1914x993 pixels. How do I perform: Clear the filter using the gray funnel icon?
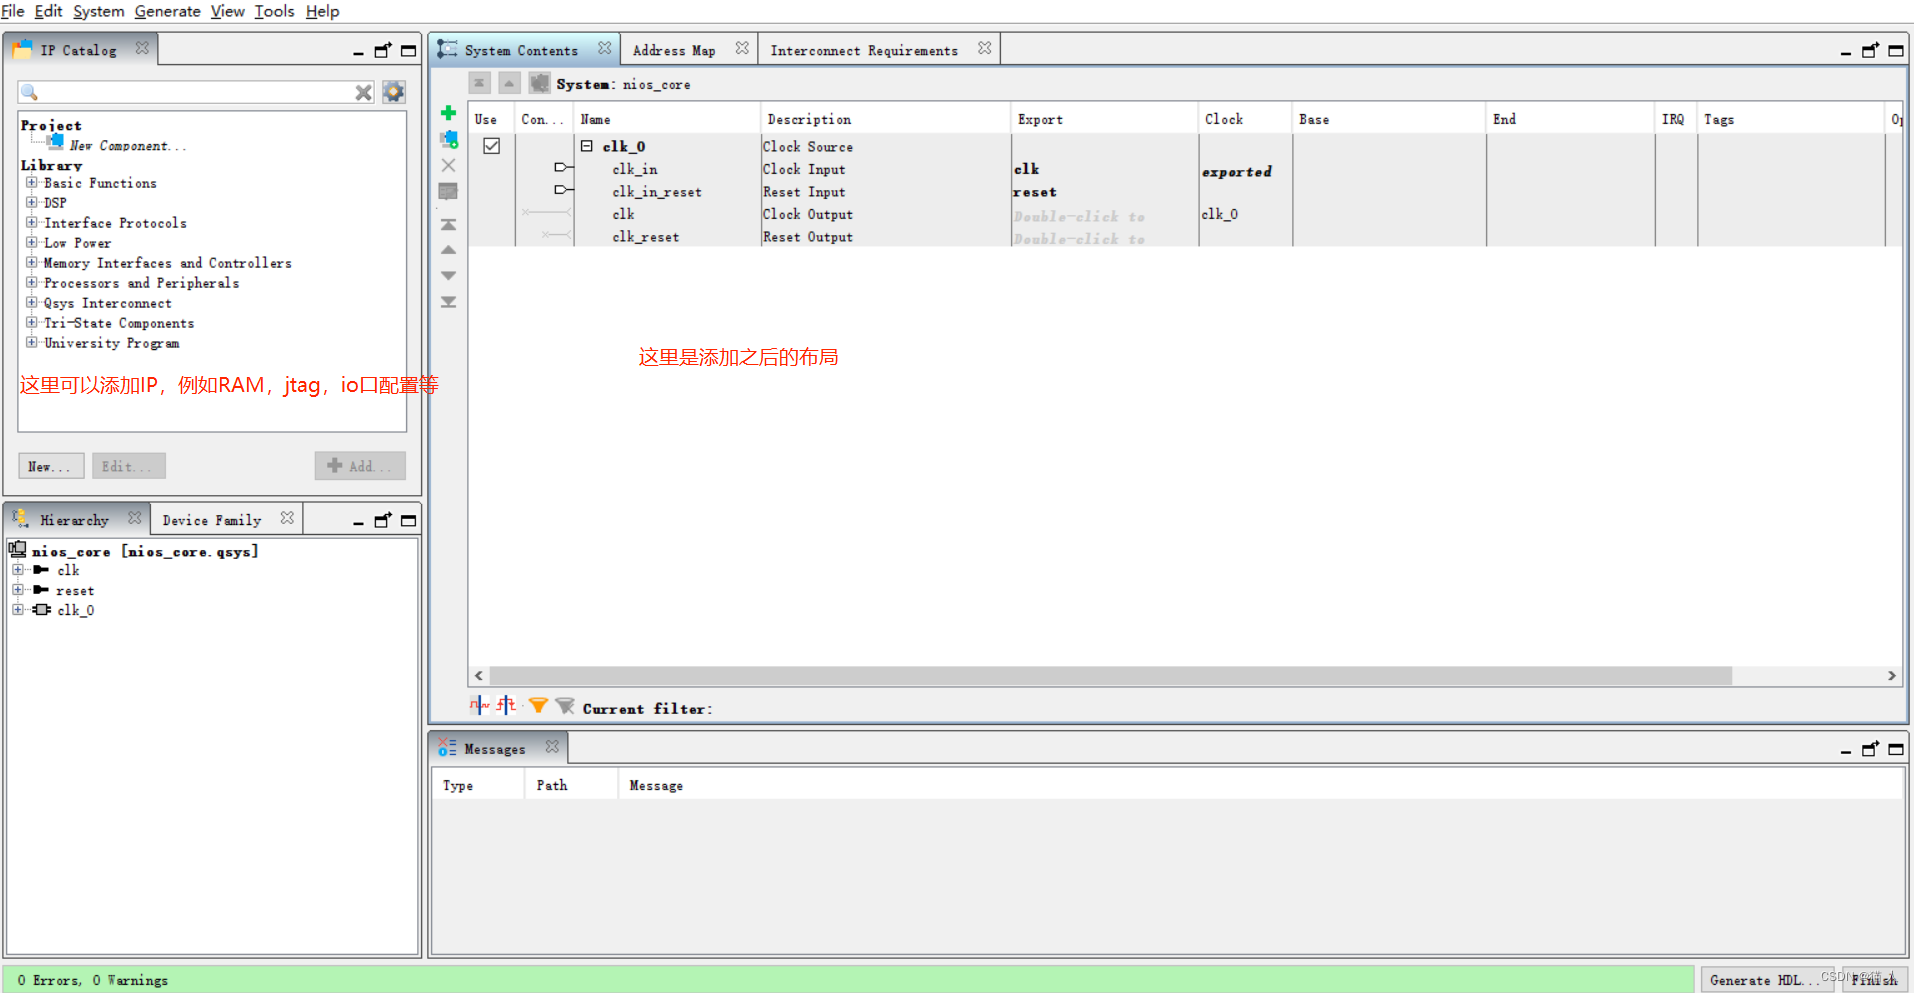(x=564, y=705)
